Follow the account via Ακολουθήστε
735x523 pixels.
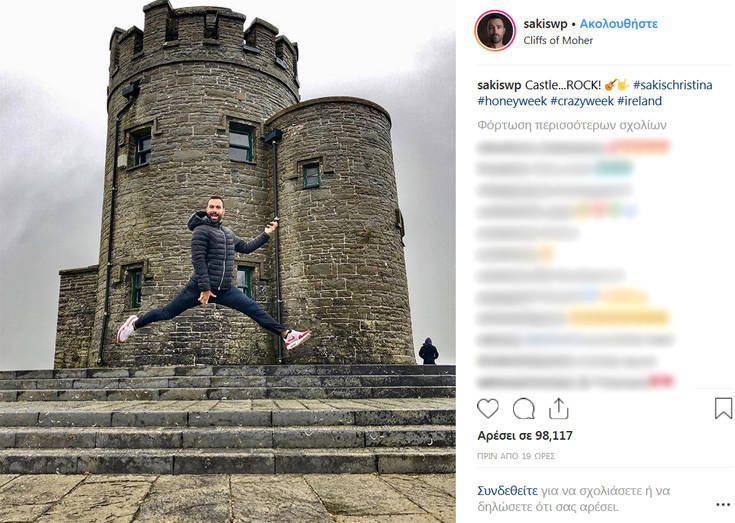(x=619, y=23)
